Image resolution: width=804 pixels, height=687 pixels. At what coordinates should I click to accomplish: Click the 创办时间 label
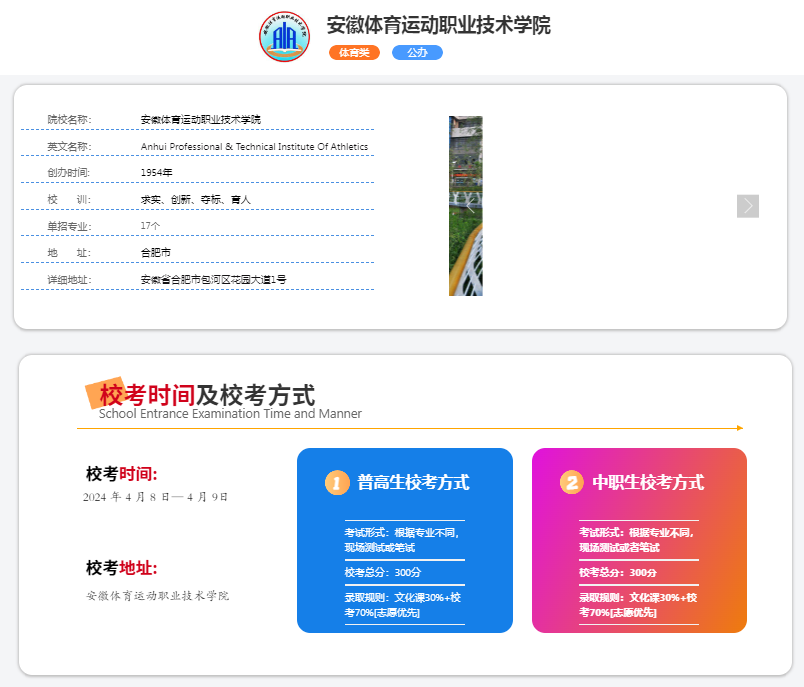point(69,173)
